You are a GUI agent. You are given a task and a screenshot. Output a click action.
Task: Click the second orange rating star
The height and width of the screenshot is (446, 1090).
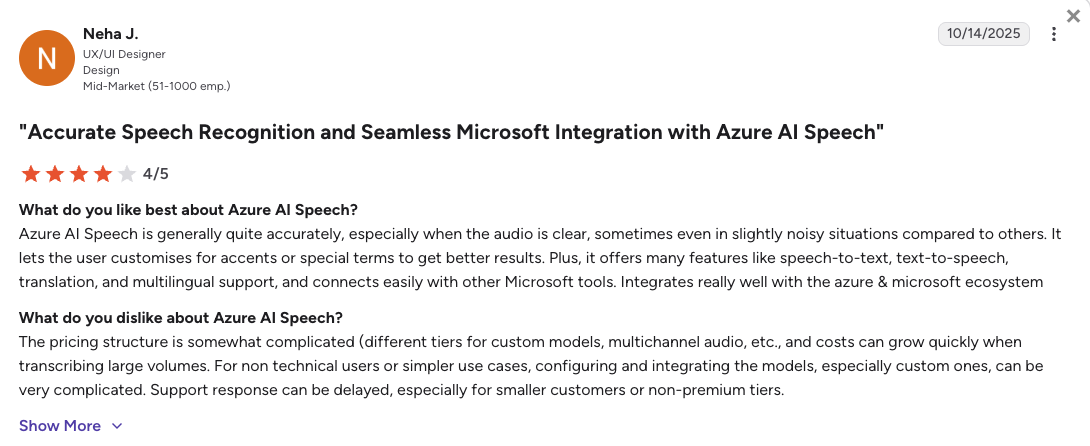point(55,174)
